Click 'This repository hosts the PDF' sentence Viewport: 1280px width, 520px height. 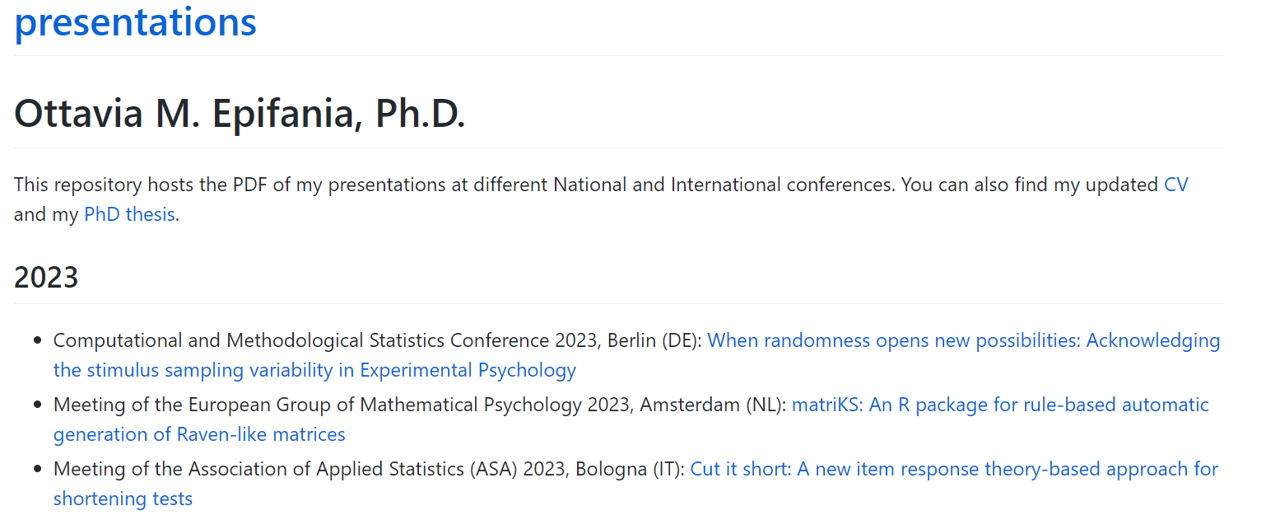(x=153, y=185)
